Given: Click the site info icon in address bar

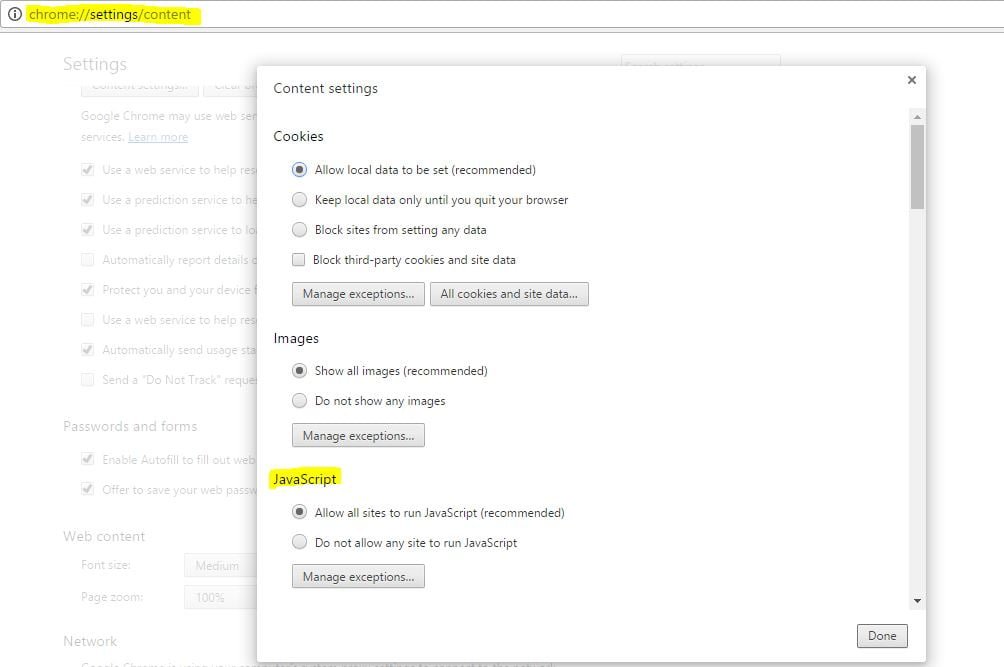Looking at the screenshot, I should [14, 13].
